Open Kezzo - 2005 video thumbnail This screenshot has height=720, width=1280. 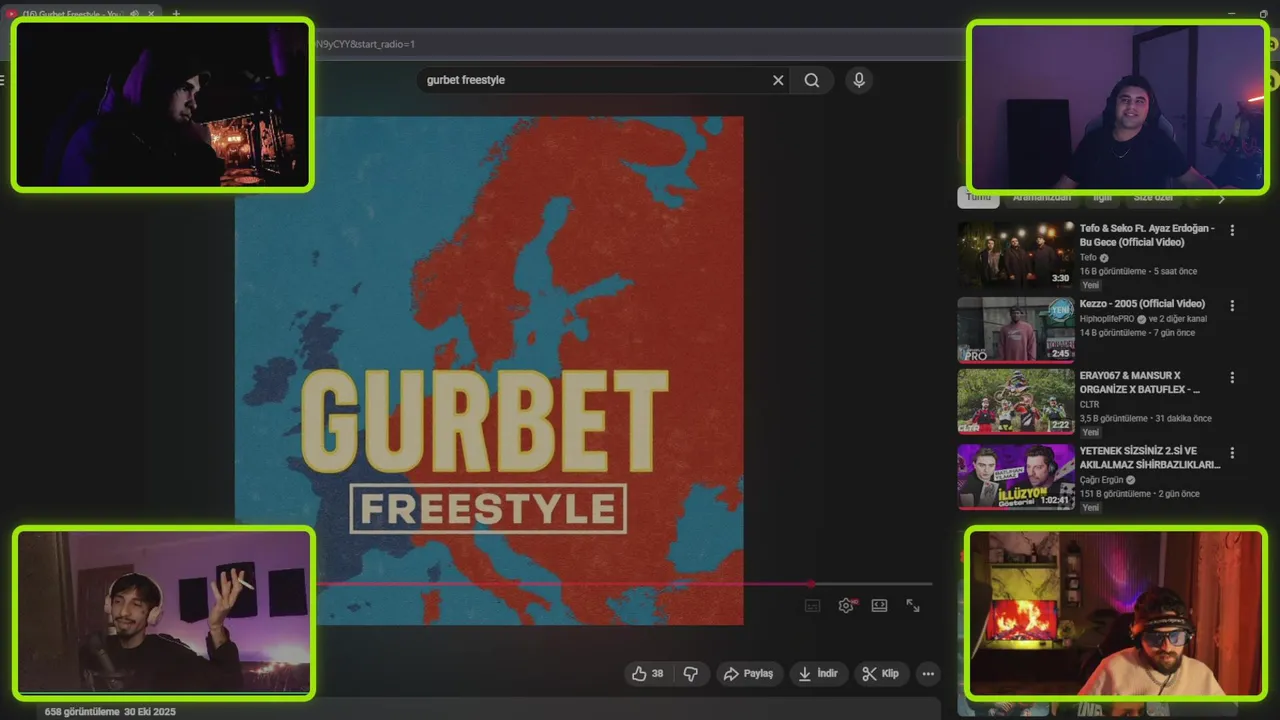tap(1016, 329)
